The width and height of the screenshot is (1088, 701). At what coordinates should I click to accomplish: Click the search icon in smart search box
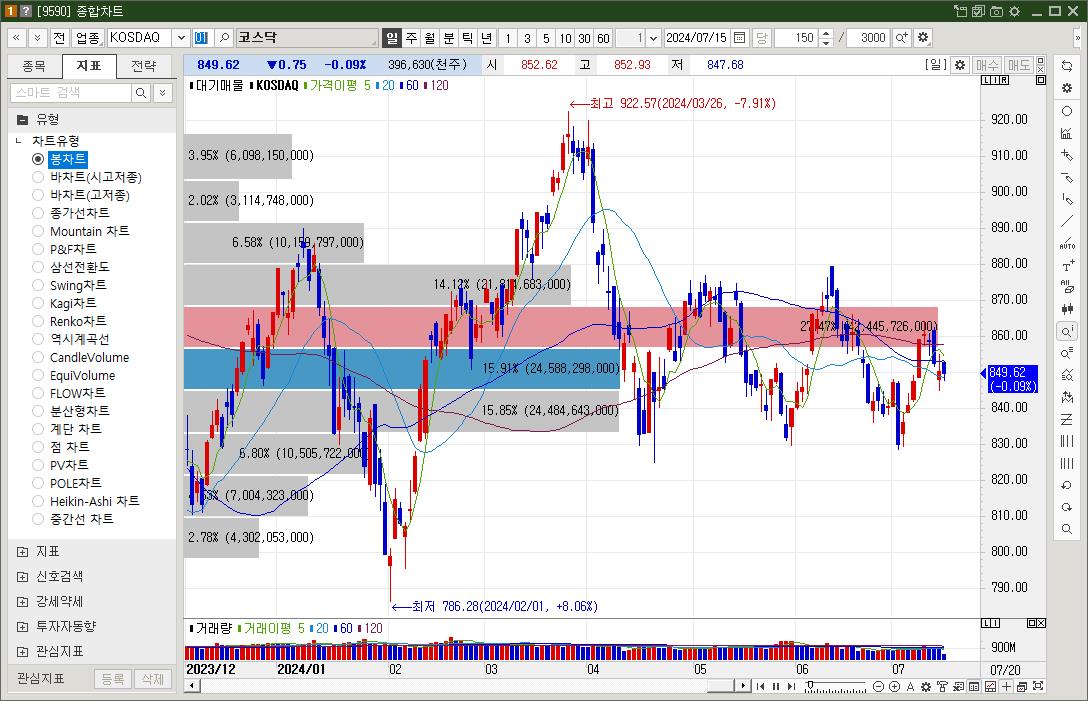coord(141,92)
